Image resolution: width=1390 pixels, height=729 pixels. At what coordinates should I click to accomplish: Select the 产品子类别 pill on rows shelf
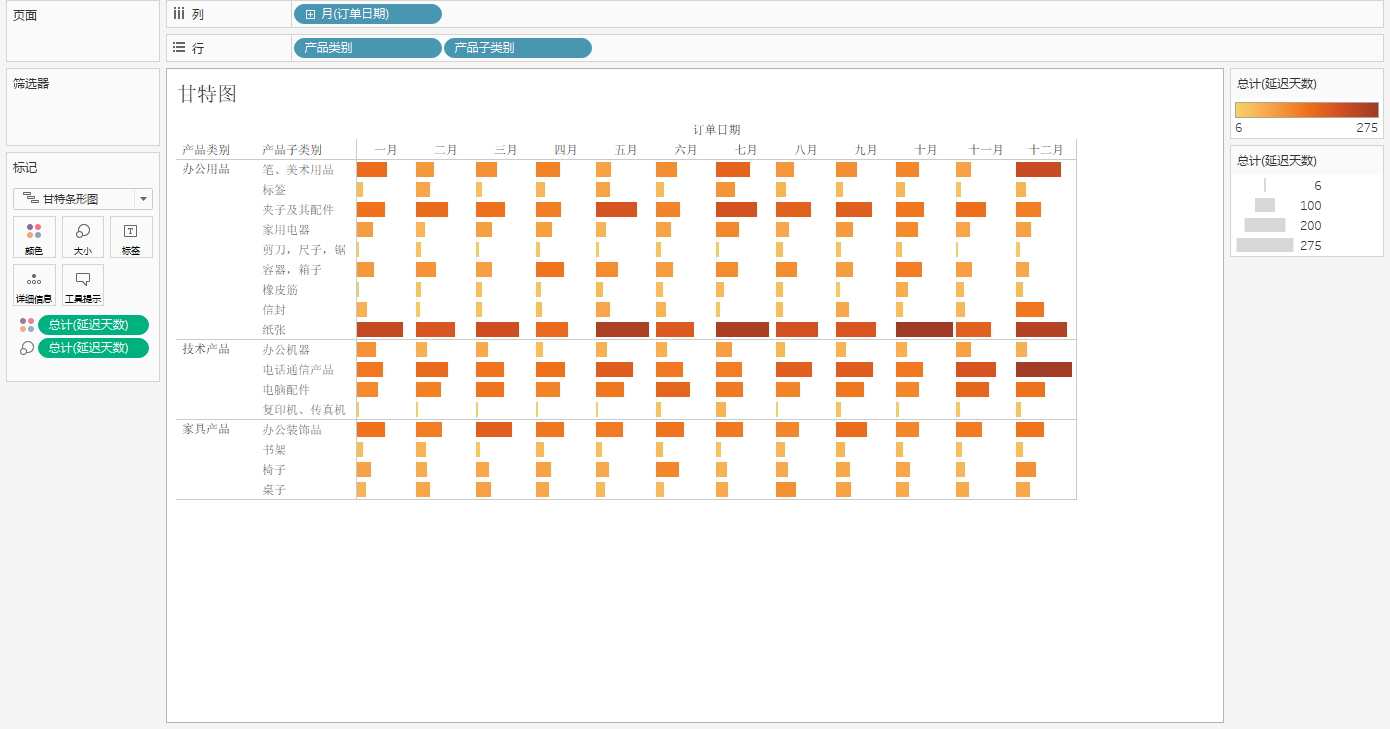(x=518, y=48)
